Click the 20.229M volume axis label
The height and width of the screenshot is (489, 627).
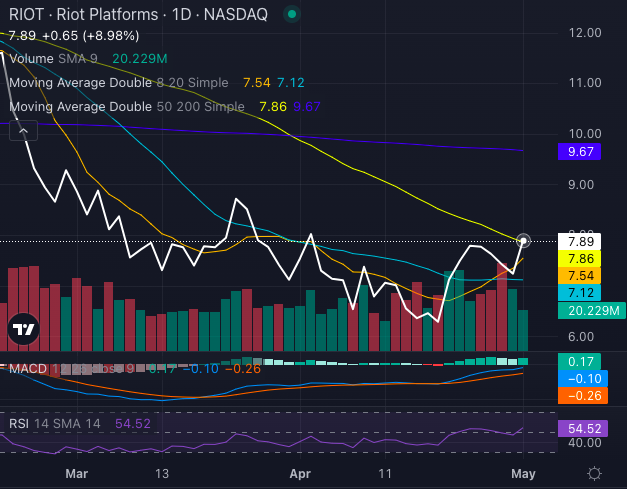592,311
